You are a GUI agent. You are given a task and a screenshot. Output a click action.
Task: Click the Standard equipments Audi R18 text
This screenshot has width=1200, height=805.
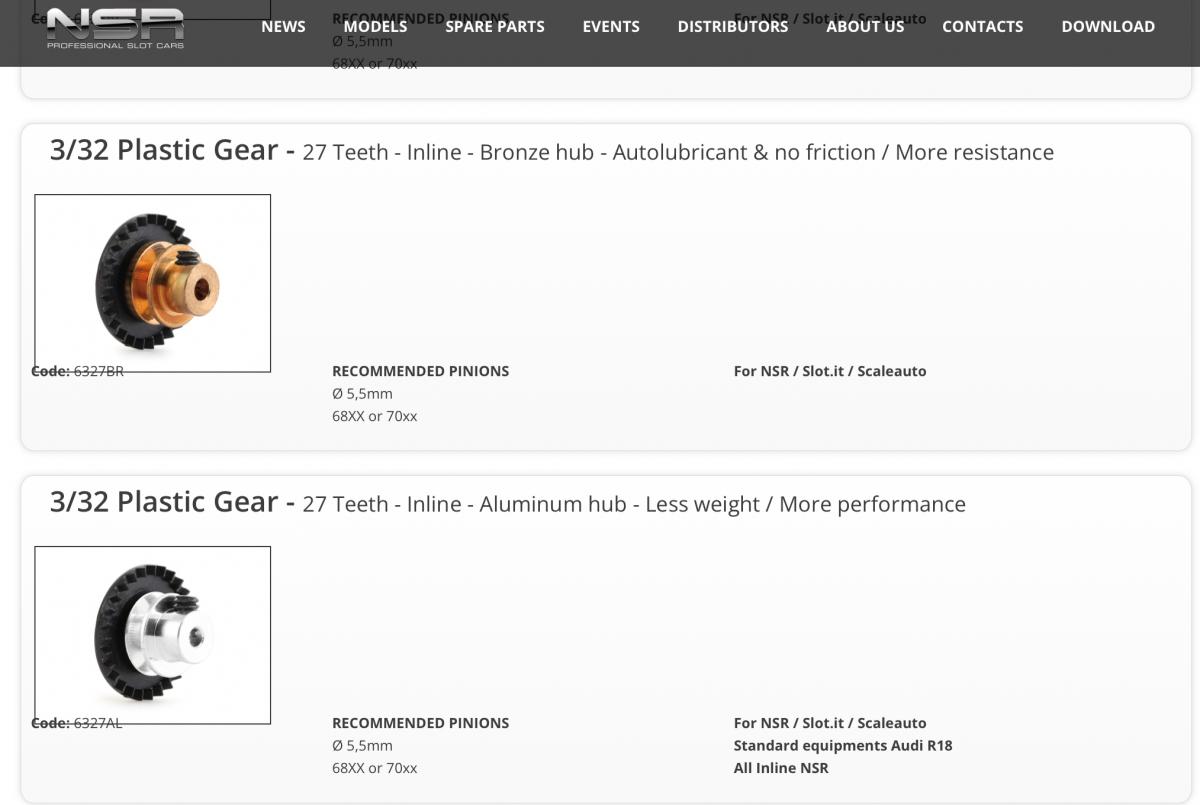[x=842, y=745]
